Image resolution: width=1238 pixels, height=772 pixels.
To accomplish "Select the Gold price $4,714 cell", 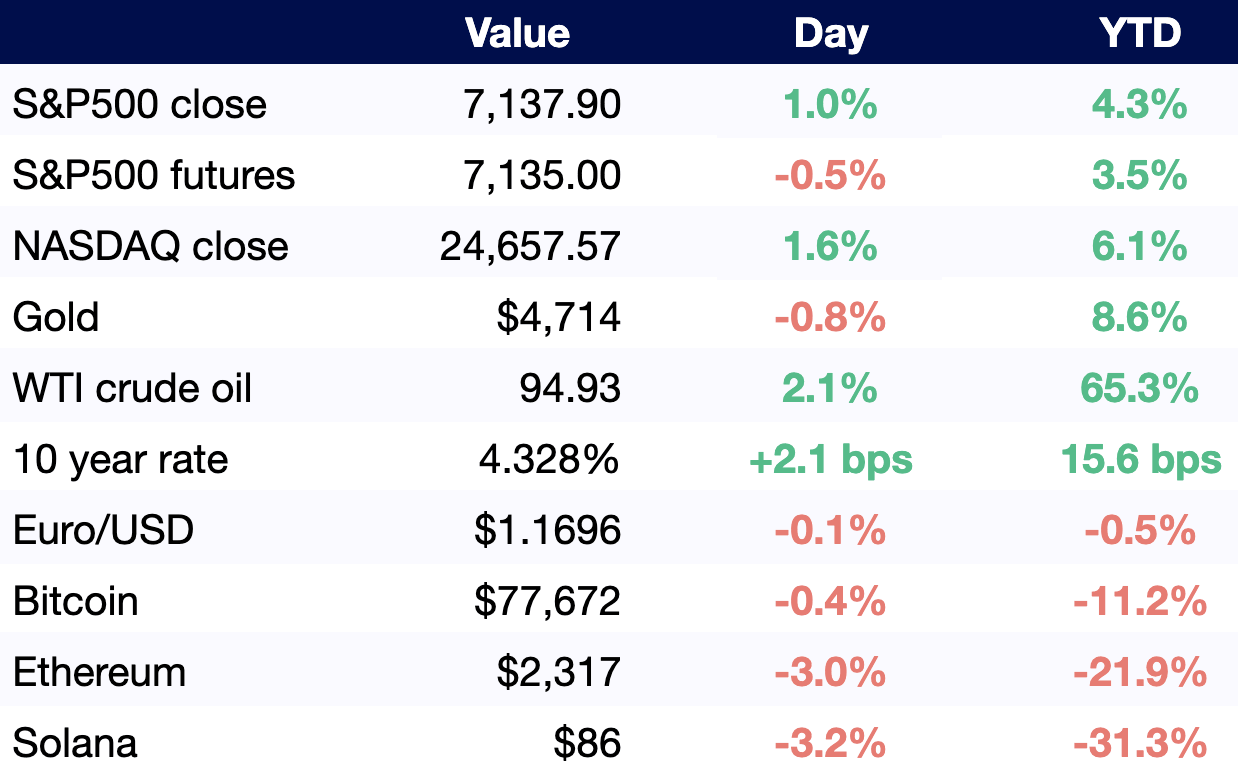I will 558,317.
